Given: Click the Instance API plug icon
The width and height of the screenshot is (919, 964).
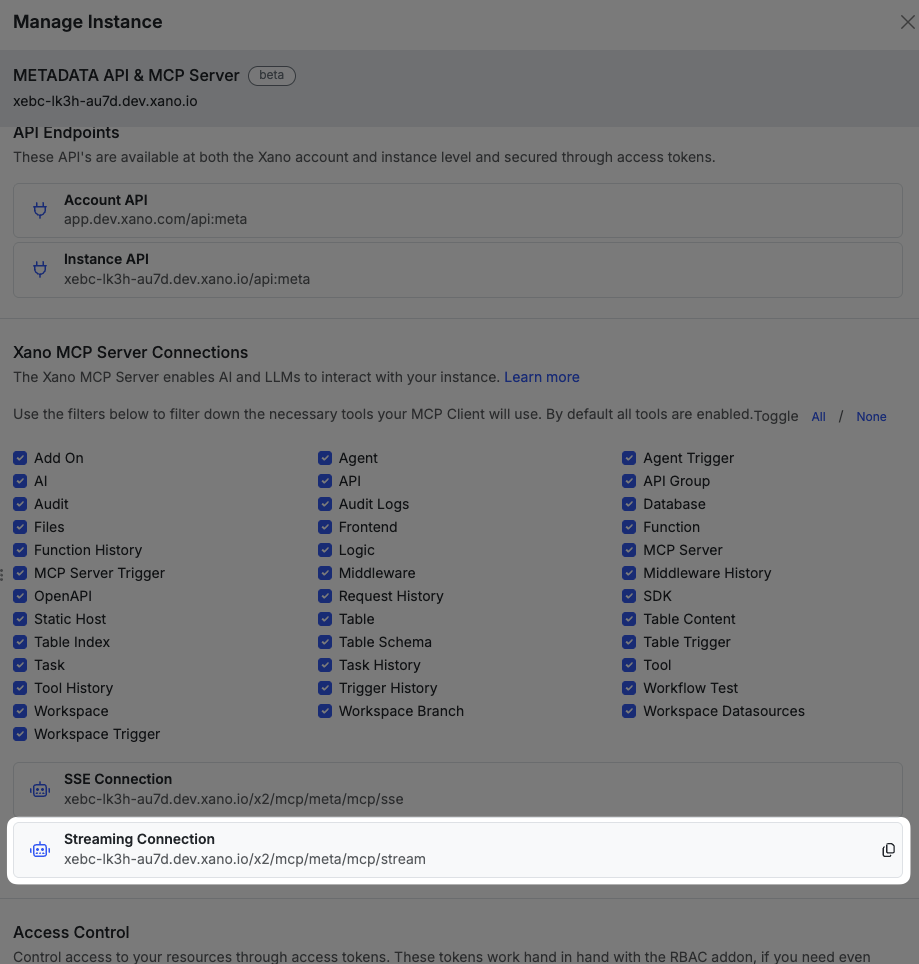Looking at the screenshot, I should point(40,269).
